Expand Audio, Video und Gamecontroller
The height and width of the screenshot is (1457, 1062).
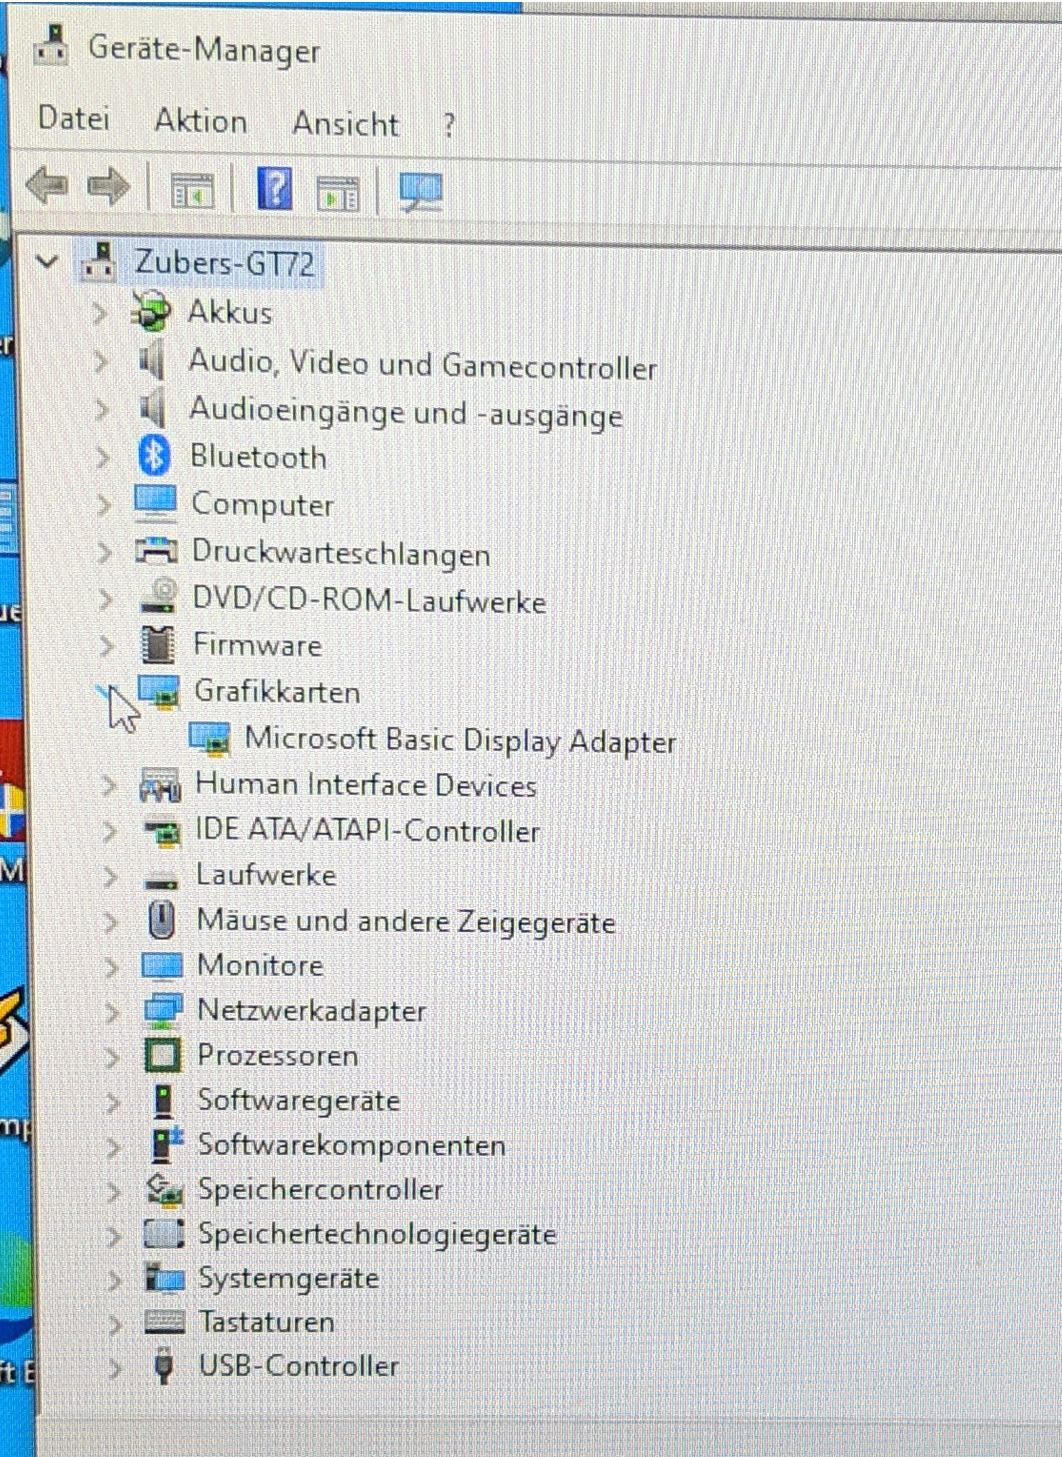[101, 361]
